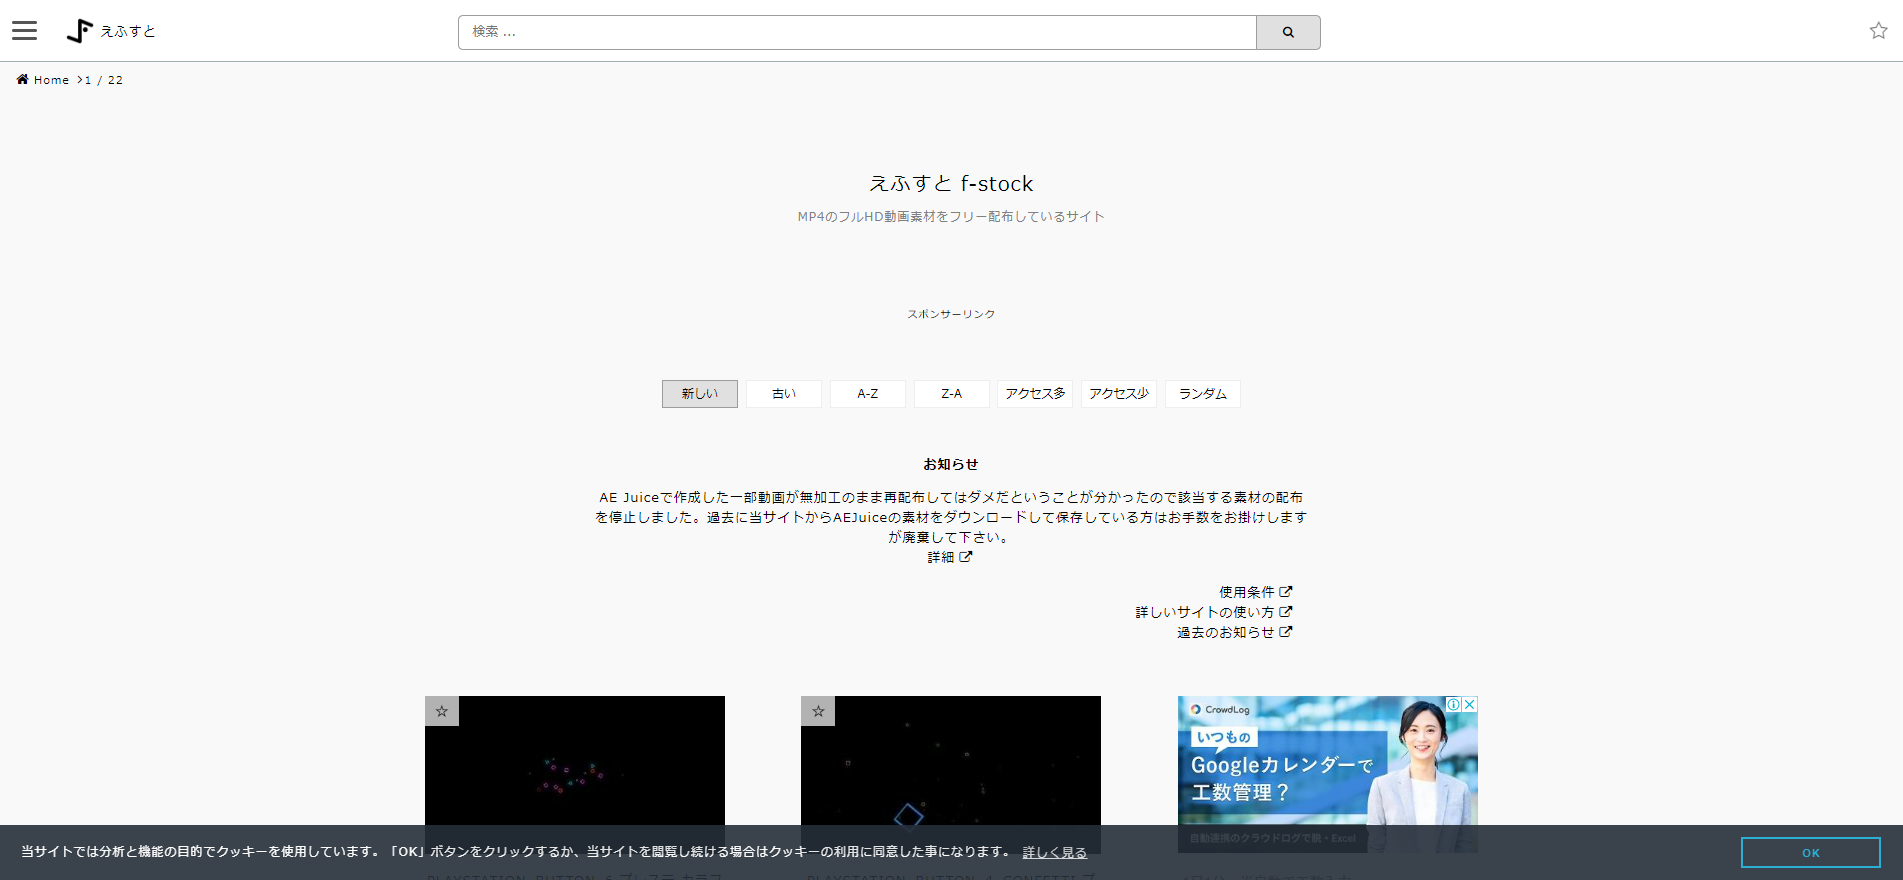Image resolution: width=1903 pixels, height=880 pixels.
Task: Open the first video thumbnail with colored particles
Action: click(x=575, y=774)
